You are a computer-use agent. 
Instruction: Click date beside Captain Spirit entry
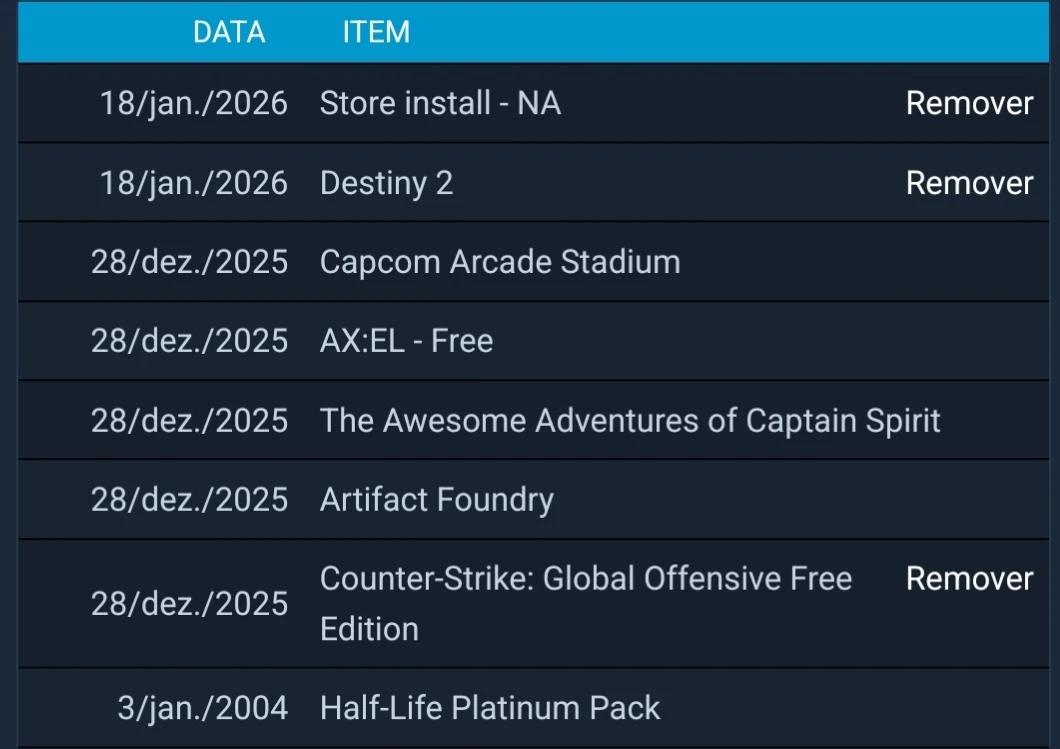[189, 420]
